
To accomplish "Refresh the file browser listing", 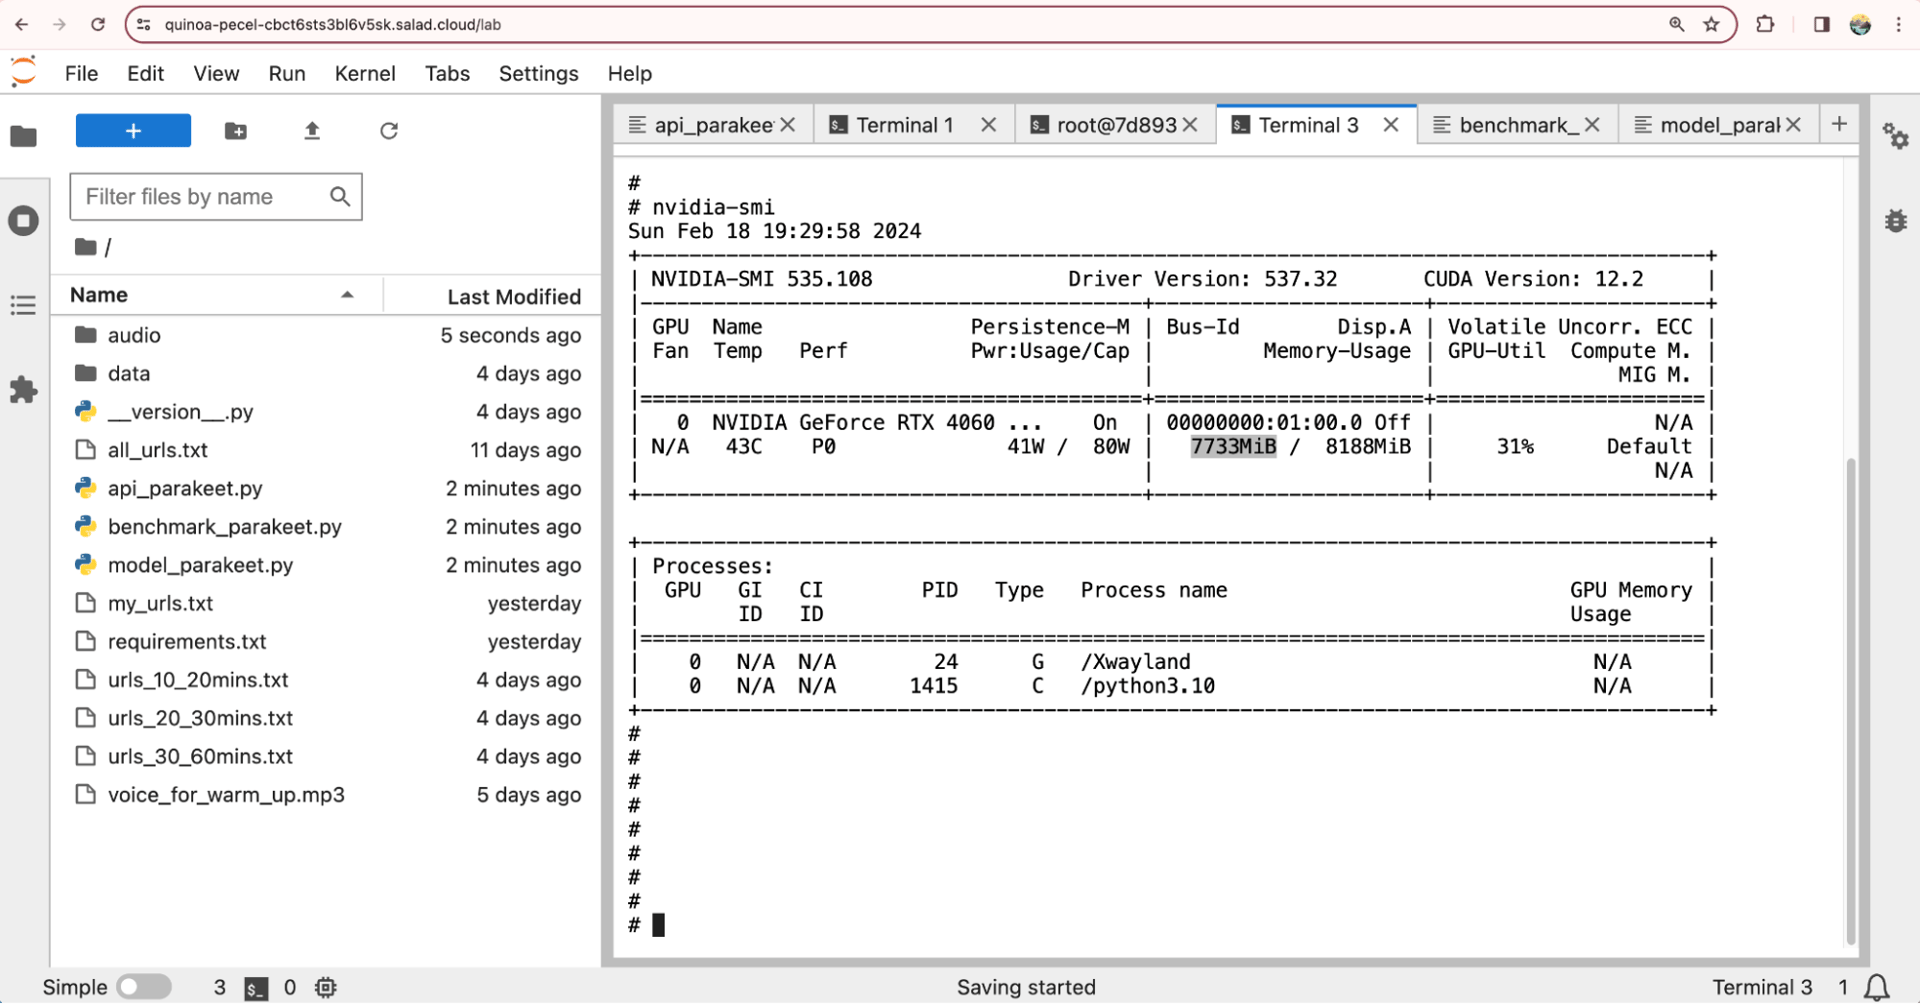I will [x=389, y=131].
